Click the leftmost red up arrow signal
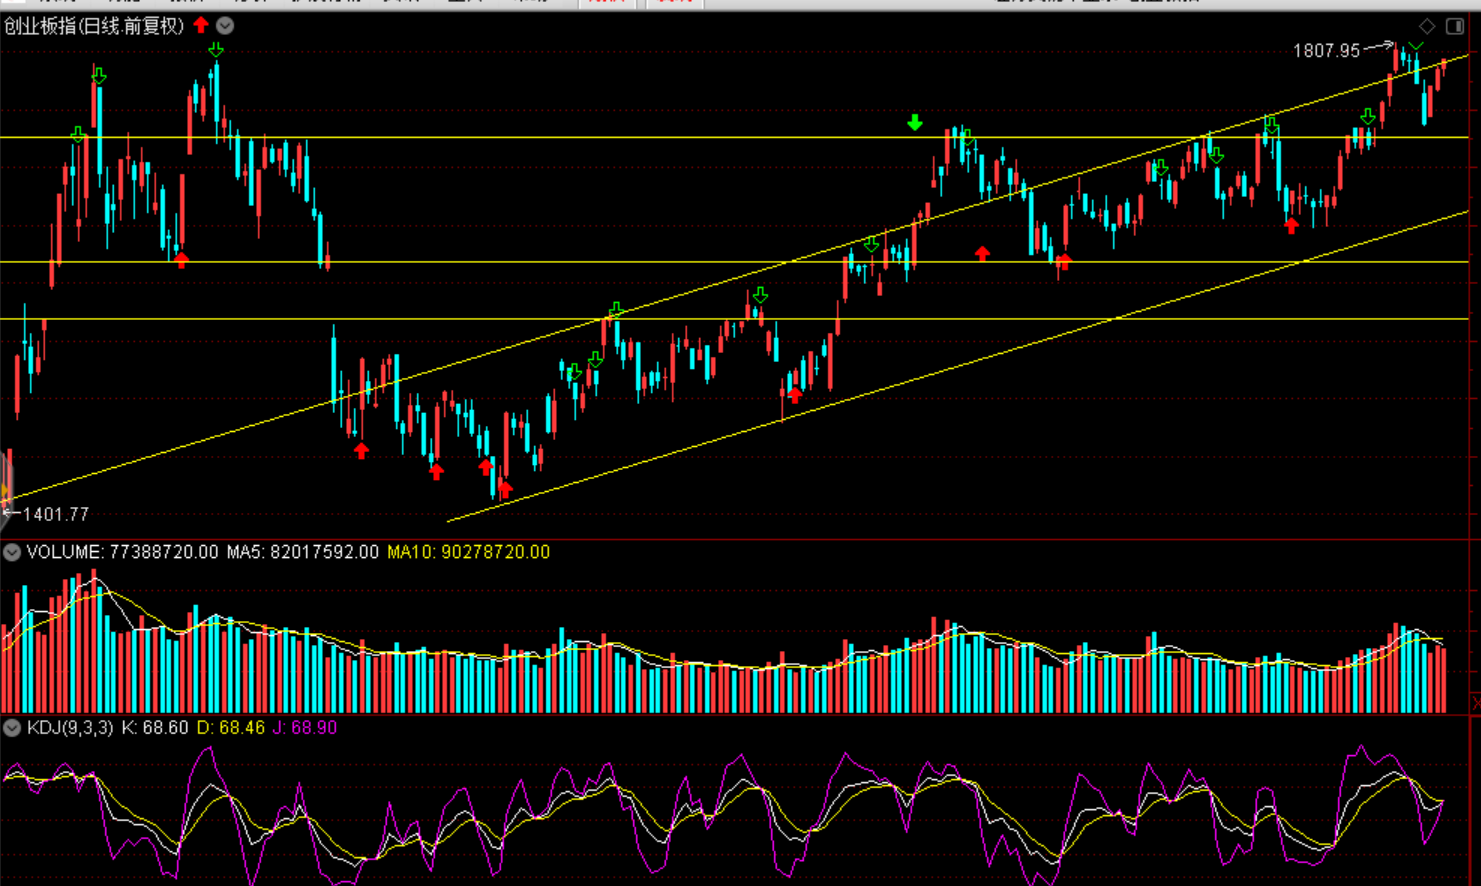Screen dimensions: 1481x886 pos(181,260)
